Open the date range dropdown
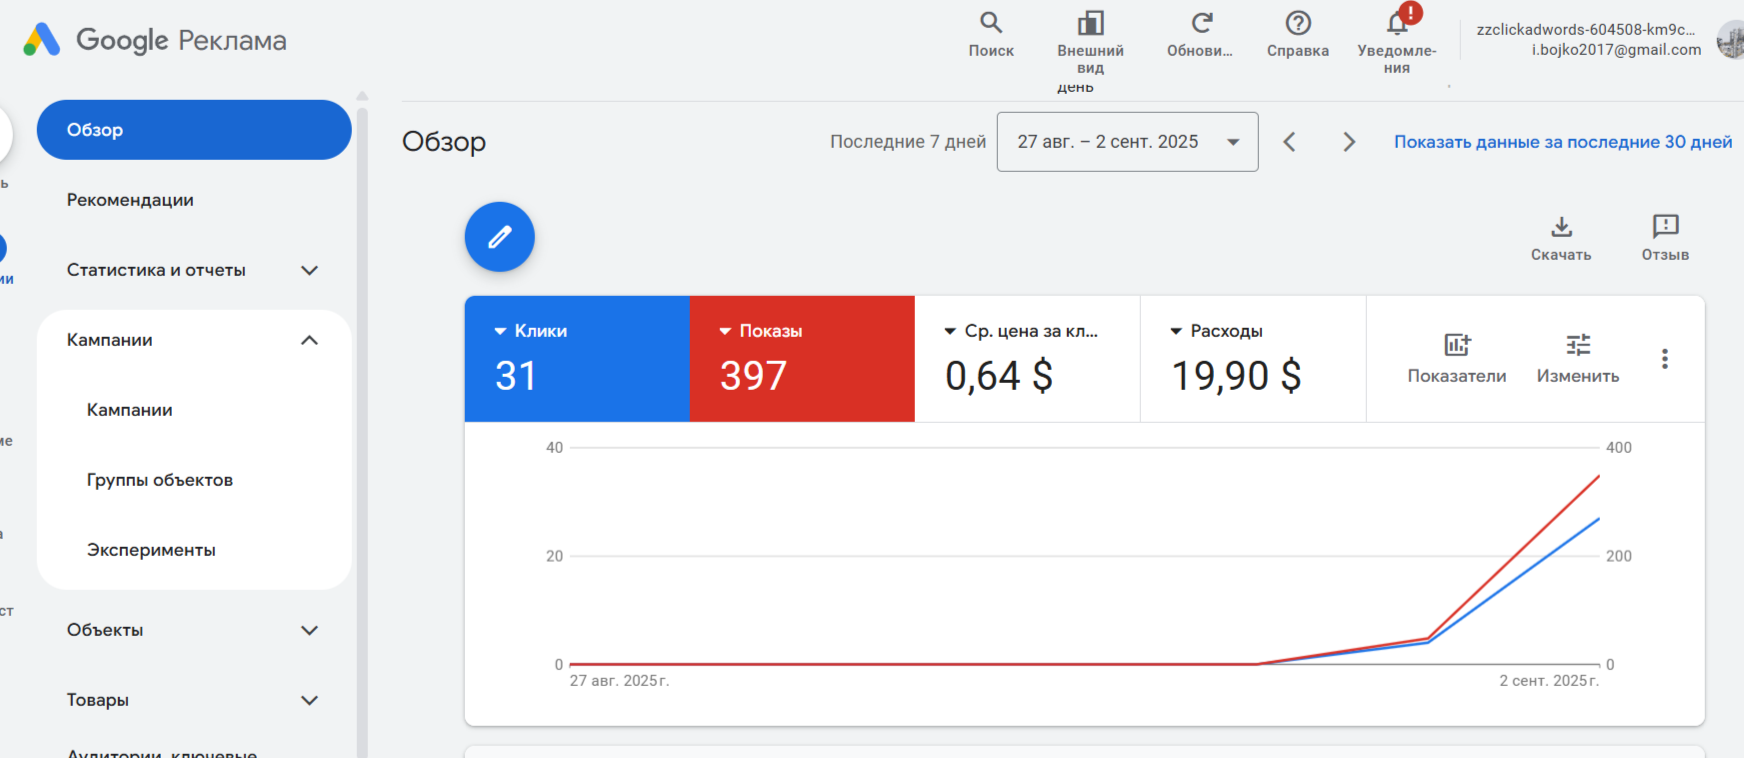The width and height of the screenshot is (1744, 758). click(x=1127, y=142)
